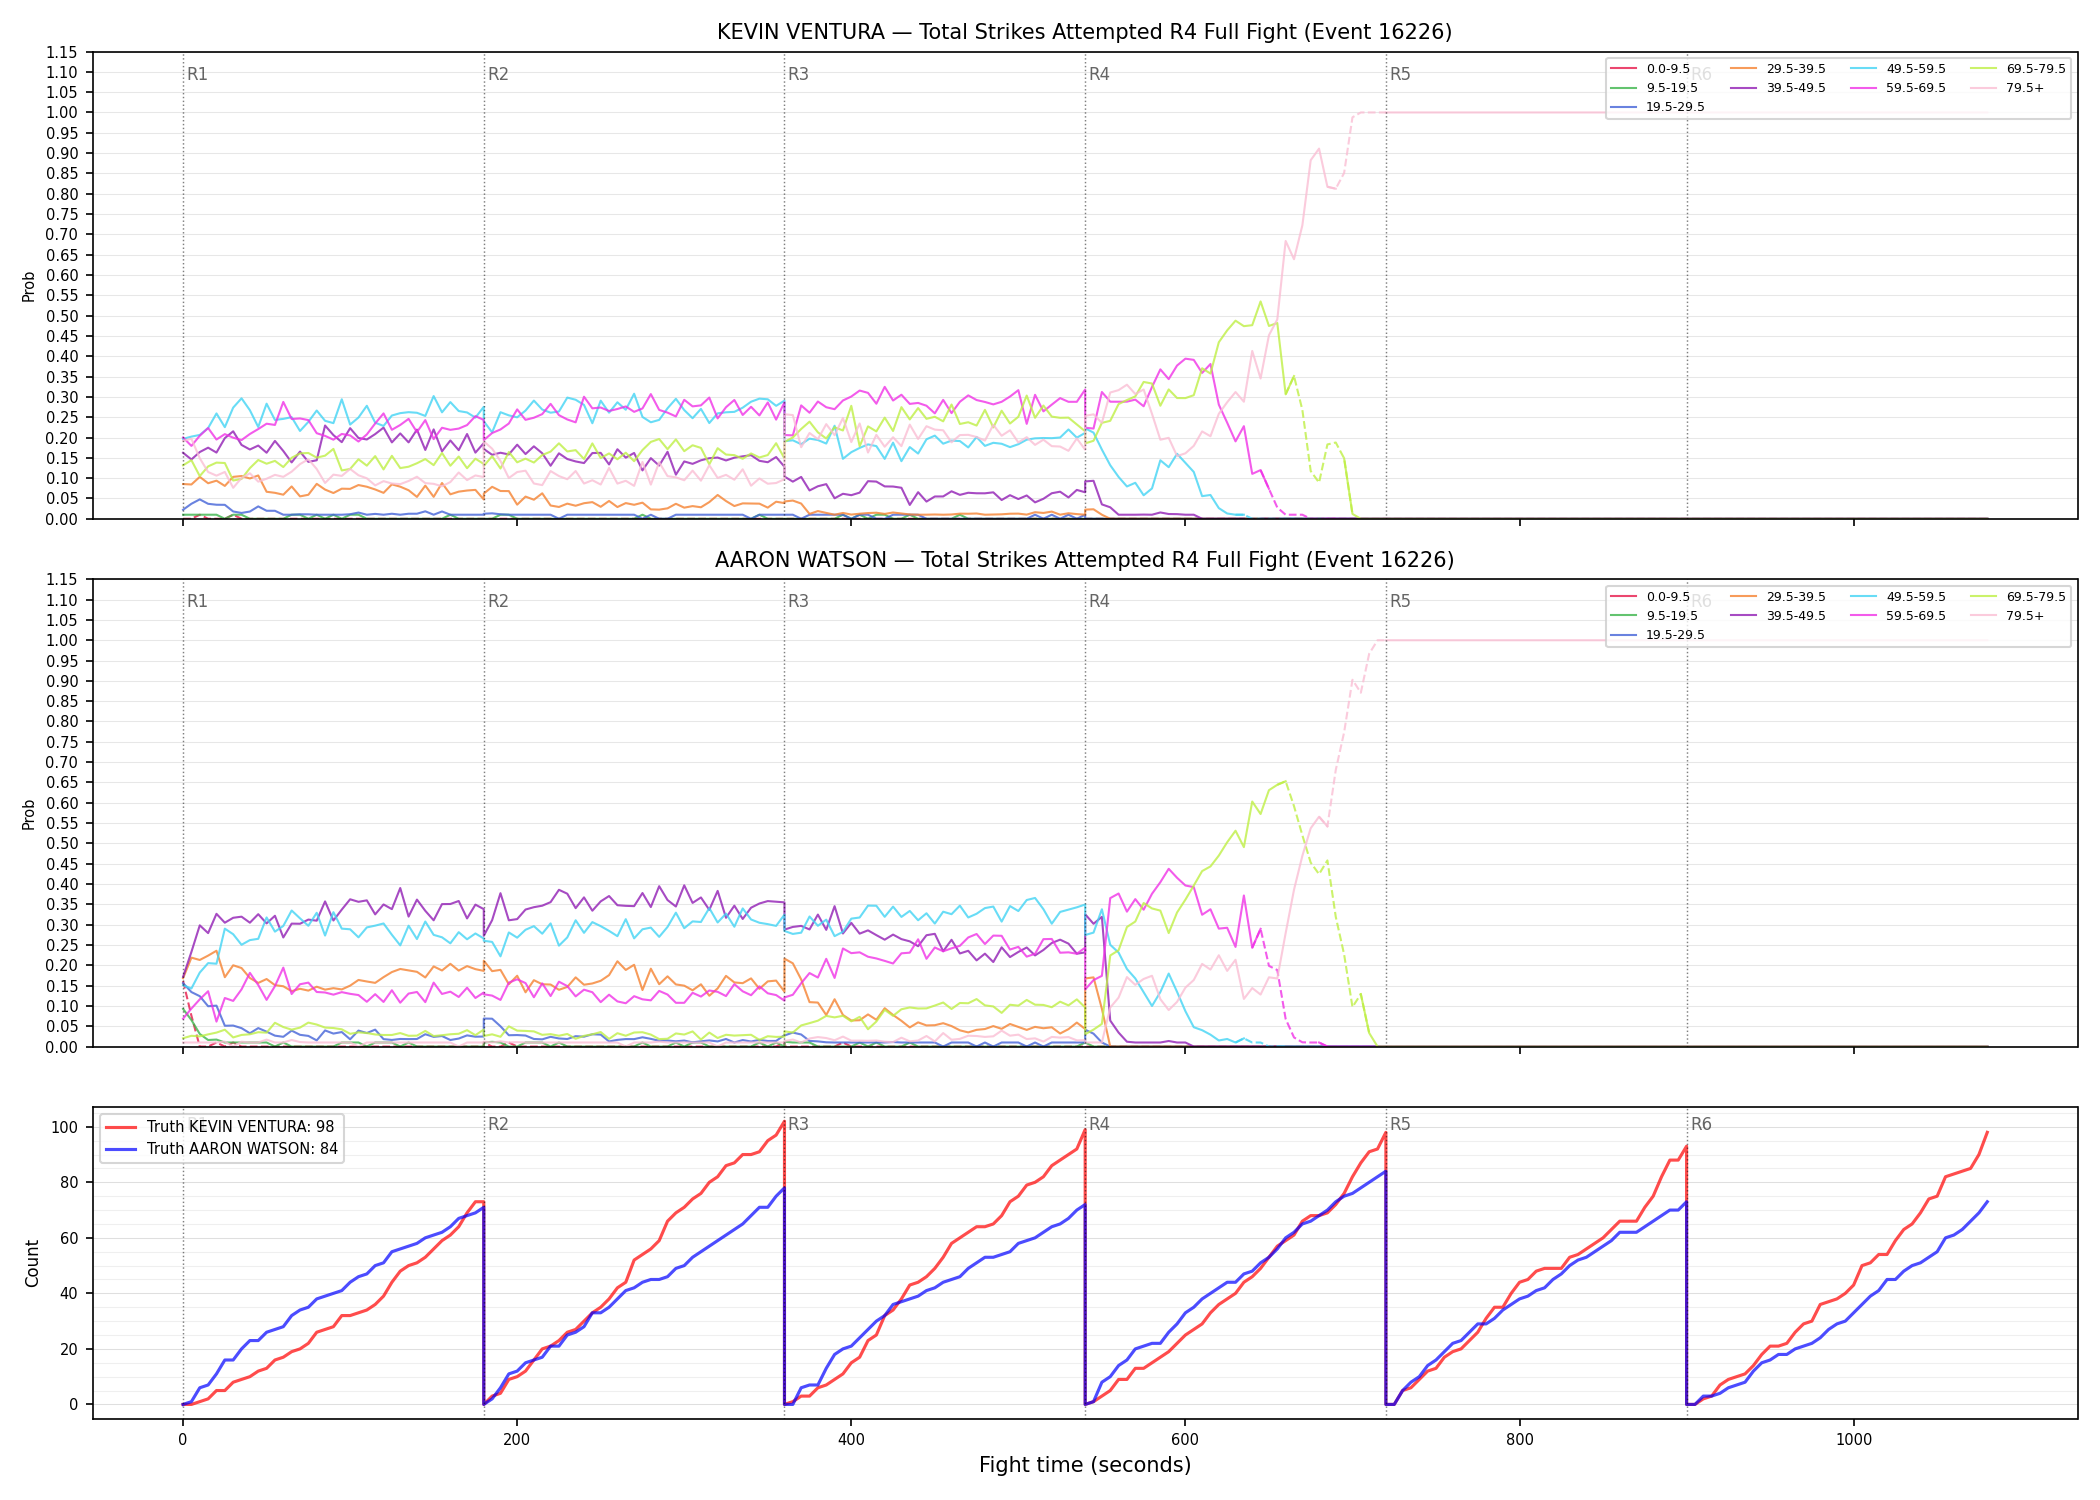Click 'Truth AARON WATSON: 84' legend entry

point(221,1149)
